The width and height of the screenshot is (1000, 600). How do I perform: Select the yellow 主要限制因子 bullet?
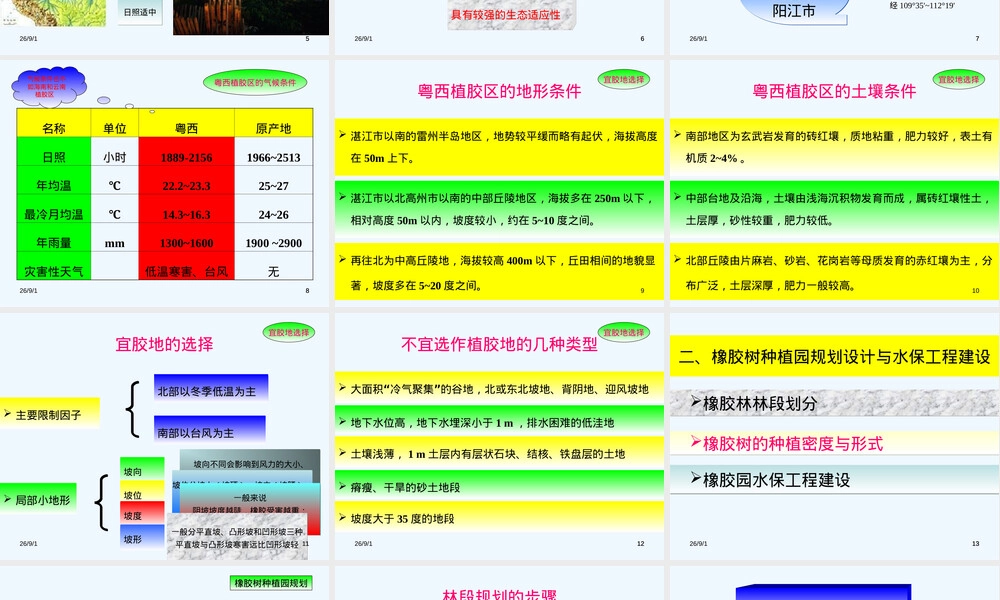pos(50,414)
